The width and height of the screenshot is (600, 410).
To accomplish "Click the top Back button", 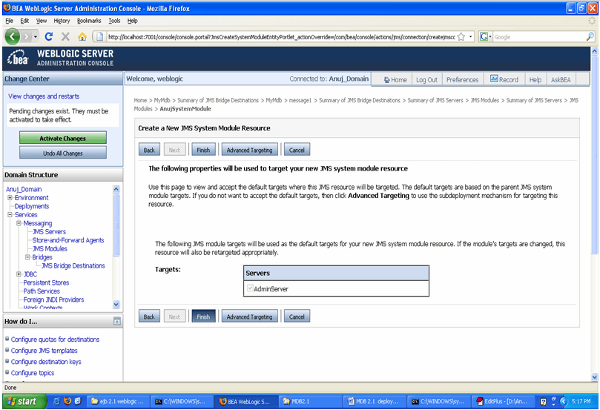I will pos(149,150).
